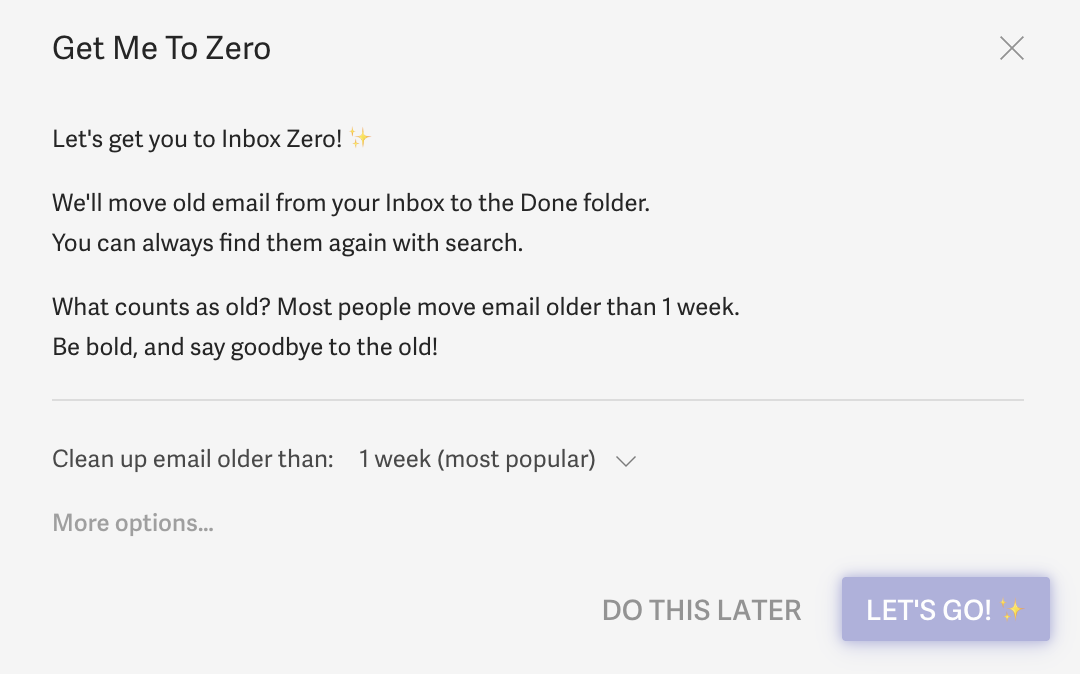Expand More options...
Screen dimensions: 1080x674
click(133, 523)
